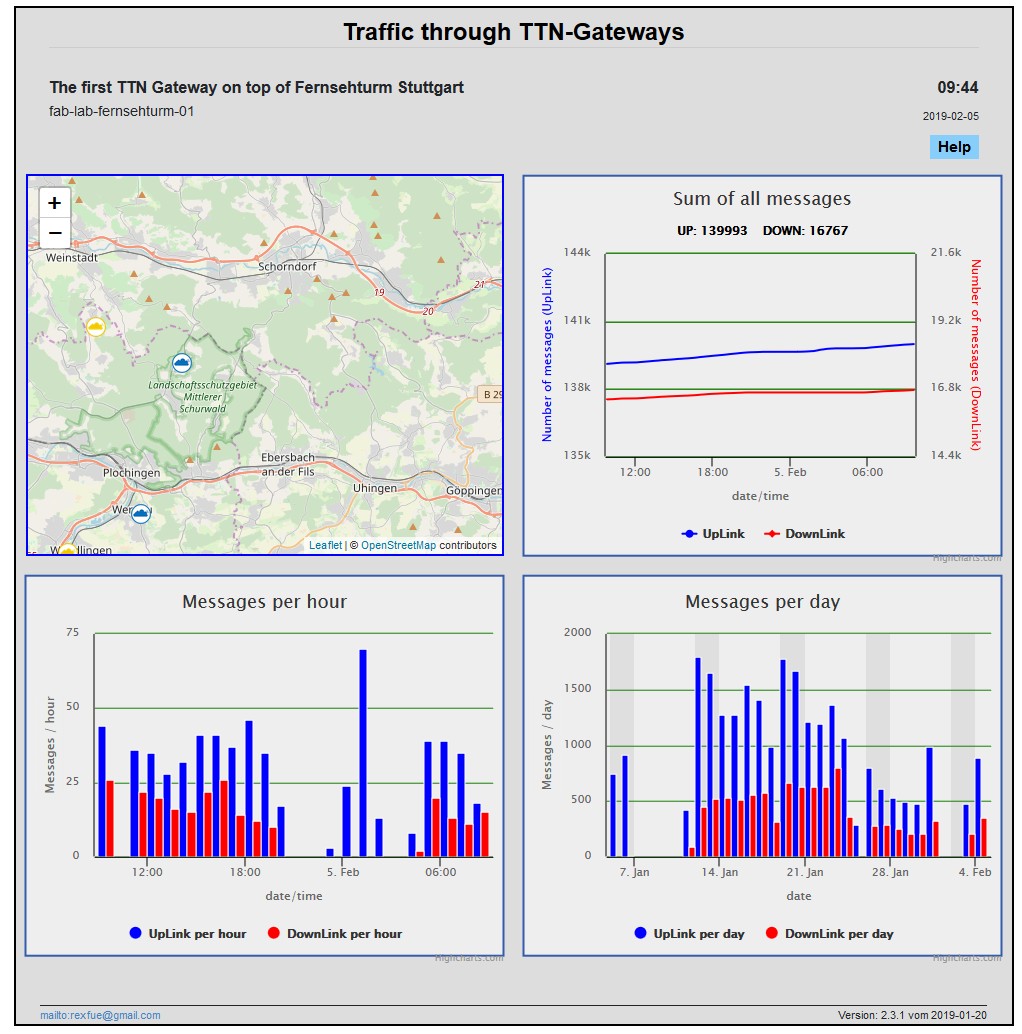Hide DownLink per hour series

coord(334,934)
